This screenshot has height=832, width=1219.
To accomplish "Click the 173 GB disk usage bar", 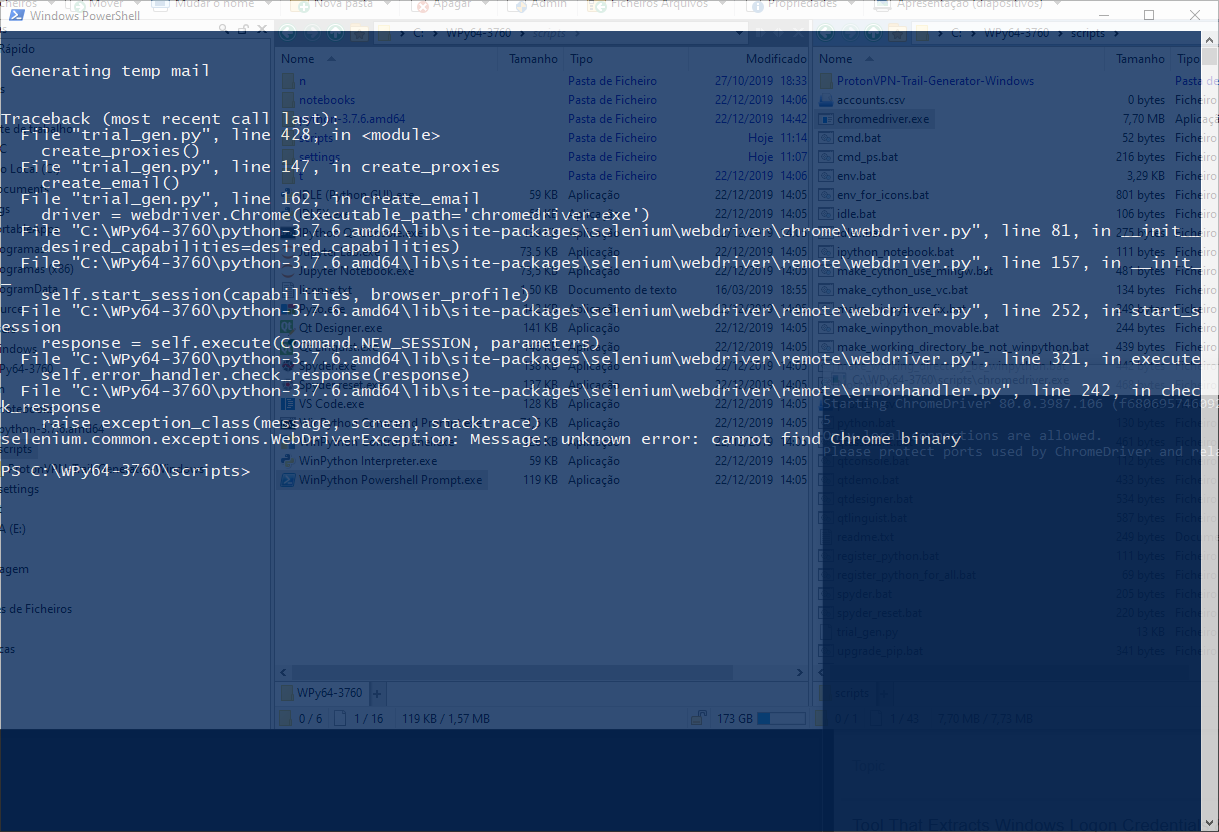I will (781, 718).
